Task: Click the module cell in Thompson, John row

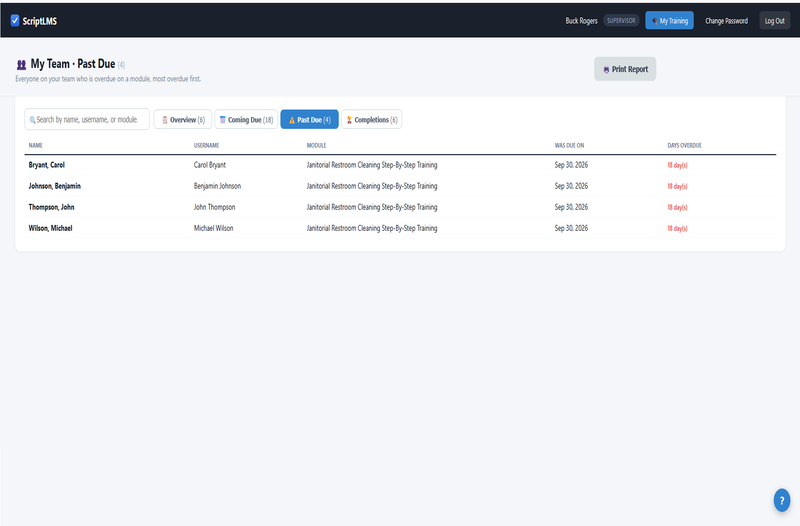Action: click(372, 207)
